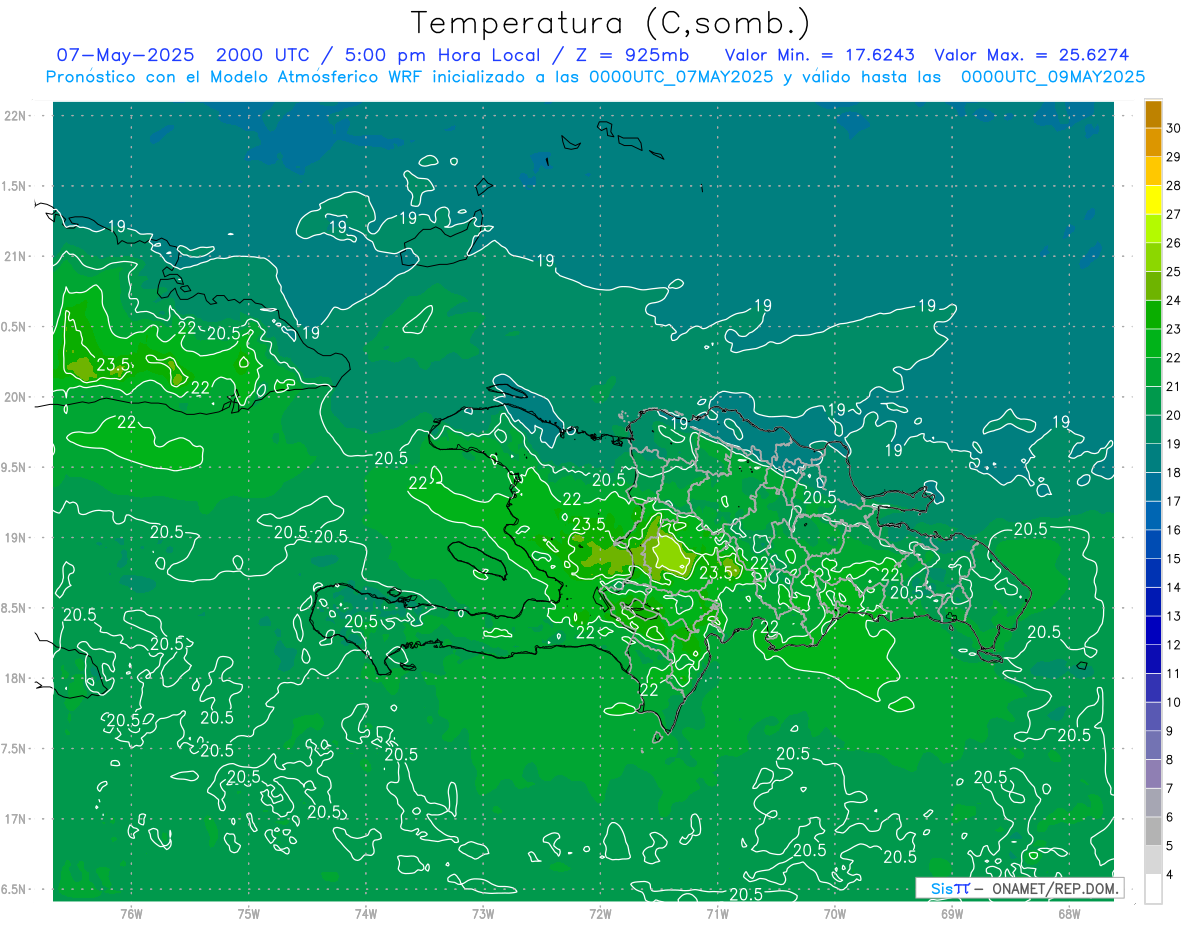The width and height of the screenshot is (1200, 927).
Task: Click the legend value '16'
Action: click(1173, 530)
